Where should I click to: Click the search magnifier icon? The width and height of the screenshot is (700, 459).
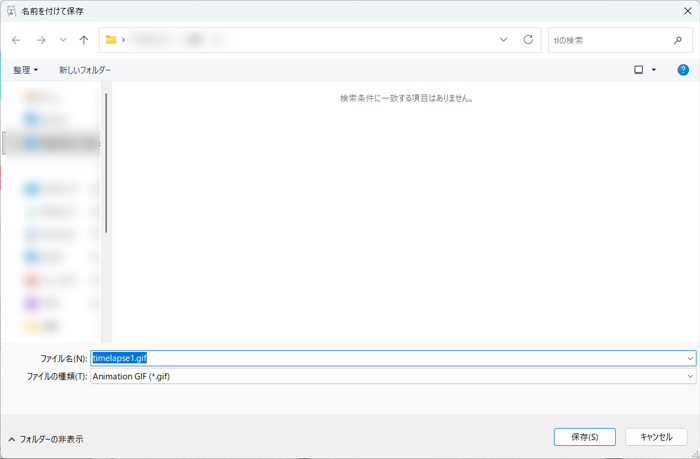click(x=678, y=40)
